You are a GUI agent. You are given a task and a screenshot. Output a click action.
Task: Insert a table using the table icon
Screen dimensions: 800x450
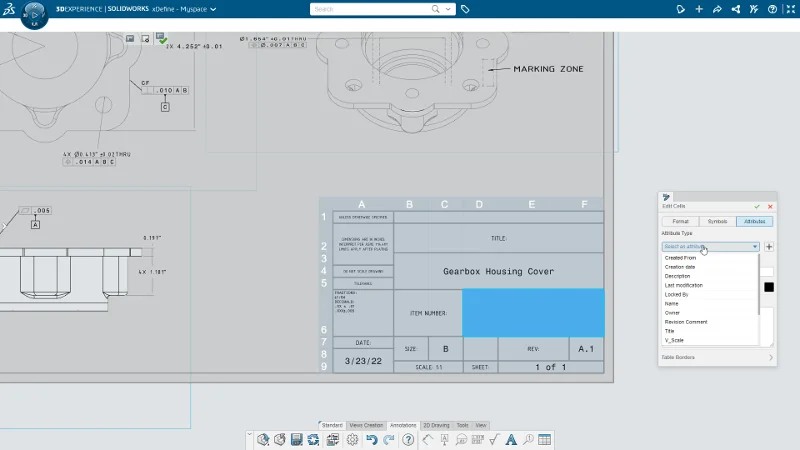point(544,439)
